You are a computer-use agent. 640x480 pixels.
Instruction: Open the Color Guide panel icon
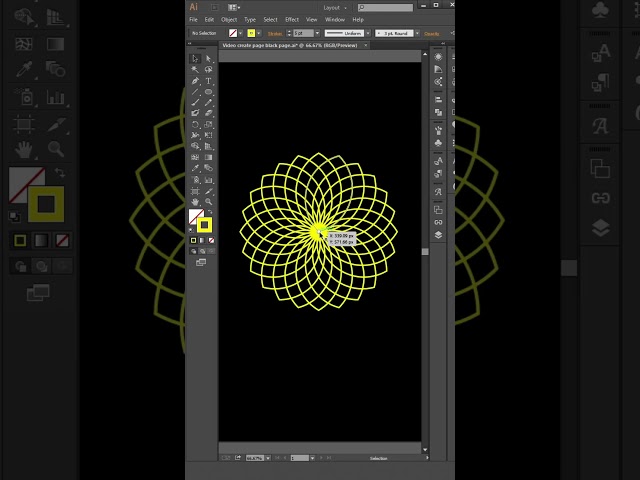pyautogui.click(x=438, y=69)
